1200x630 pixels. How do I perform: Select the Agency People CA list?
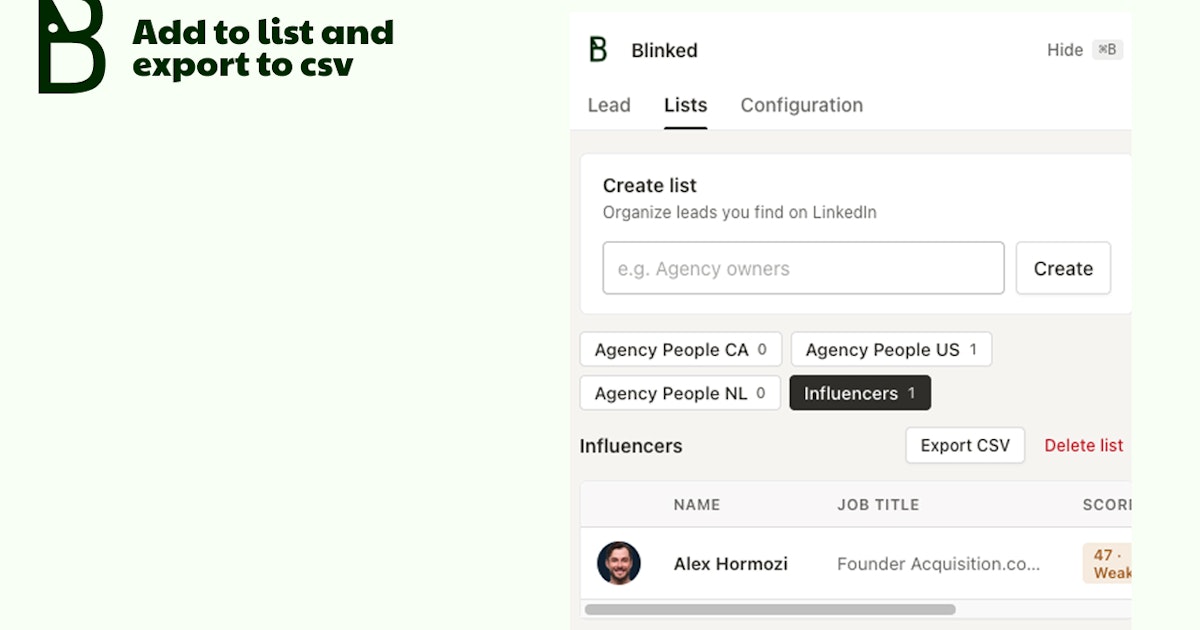point(681,350)
